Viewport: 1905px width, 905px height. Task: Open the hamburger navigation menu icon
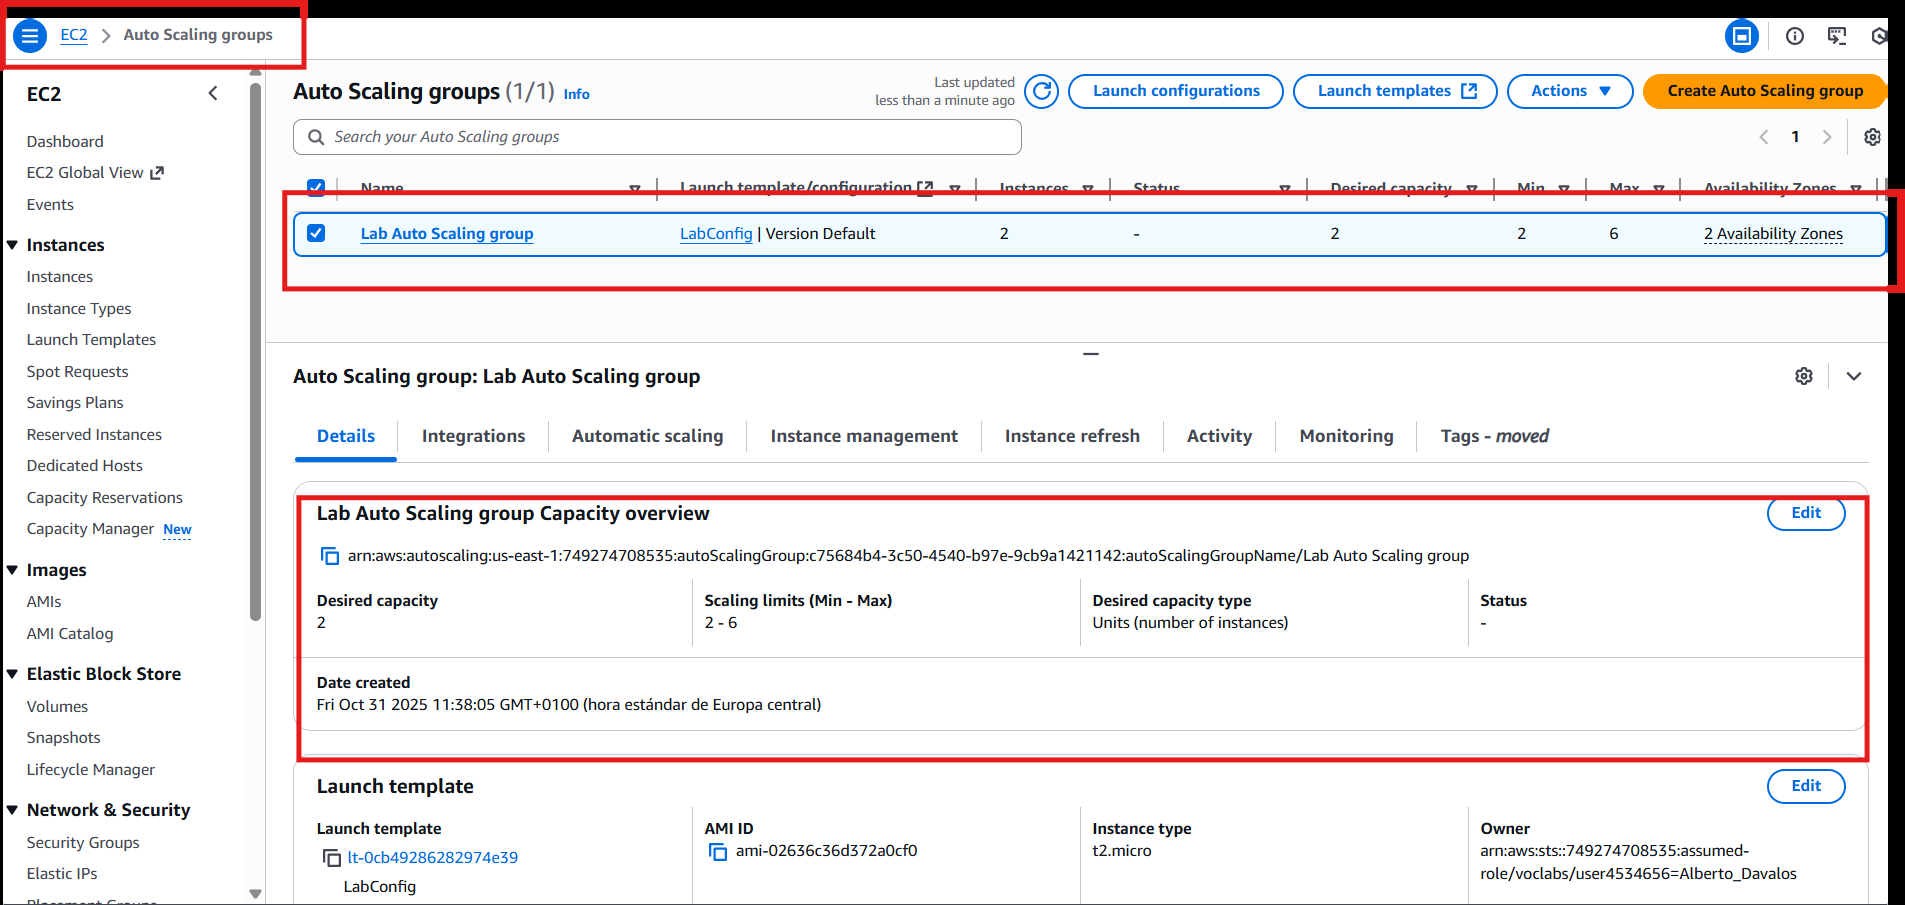[x=30, y=36]
